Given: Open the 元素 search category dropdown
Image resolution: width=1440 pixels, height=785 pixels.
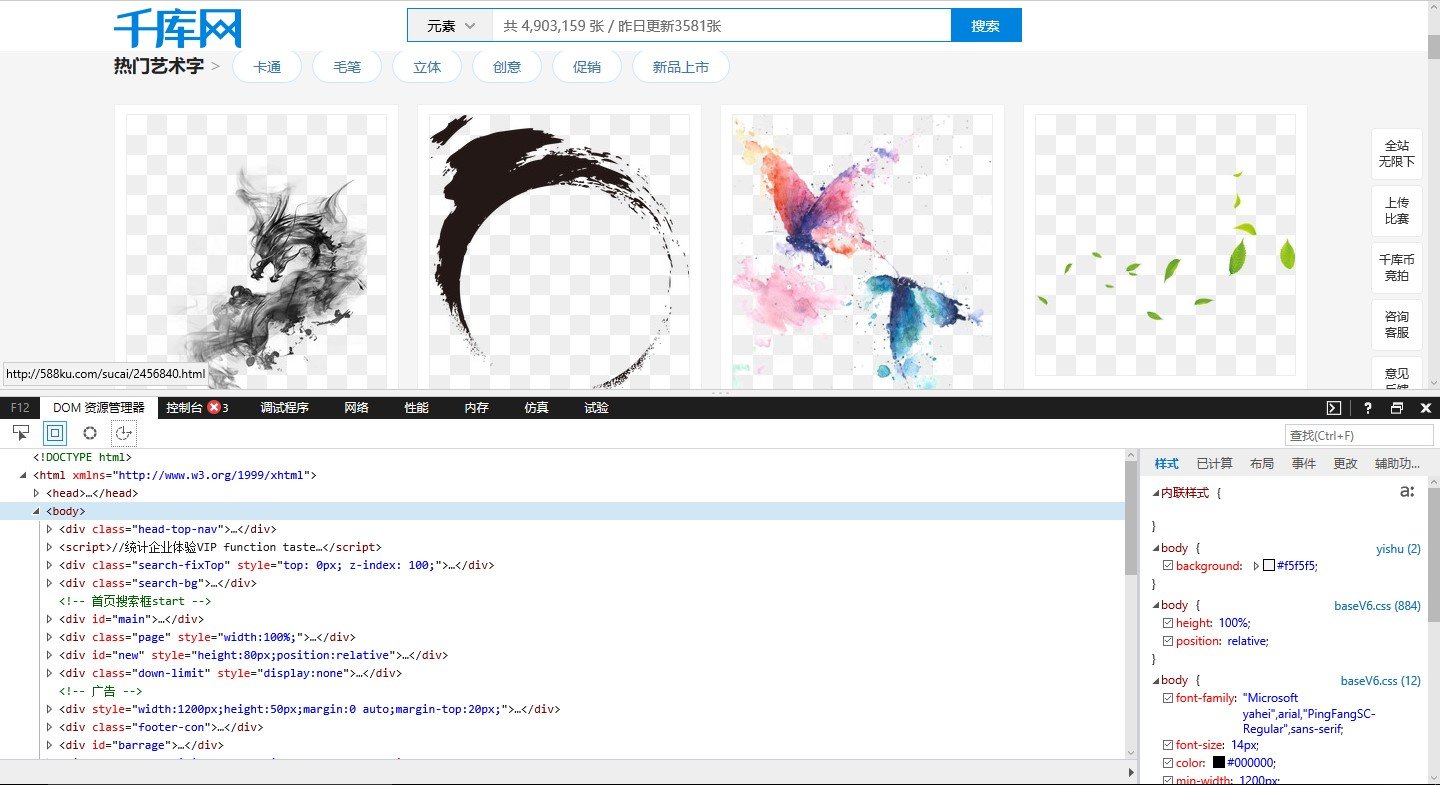Looking at the screenshot, I should tap(450, 26).
